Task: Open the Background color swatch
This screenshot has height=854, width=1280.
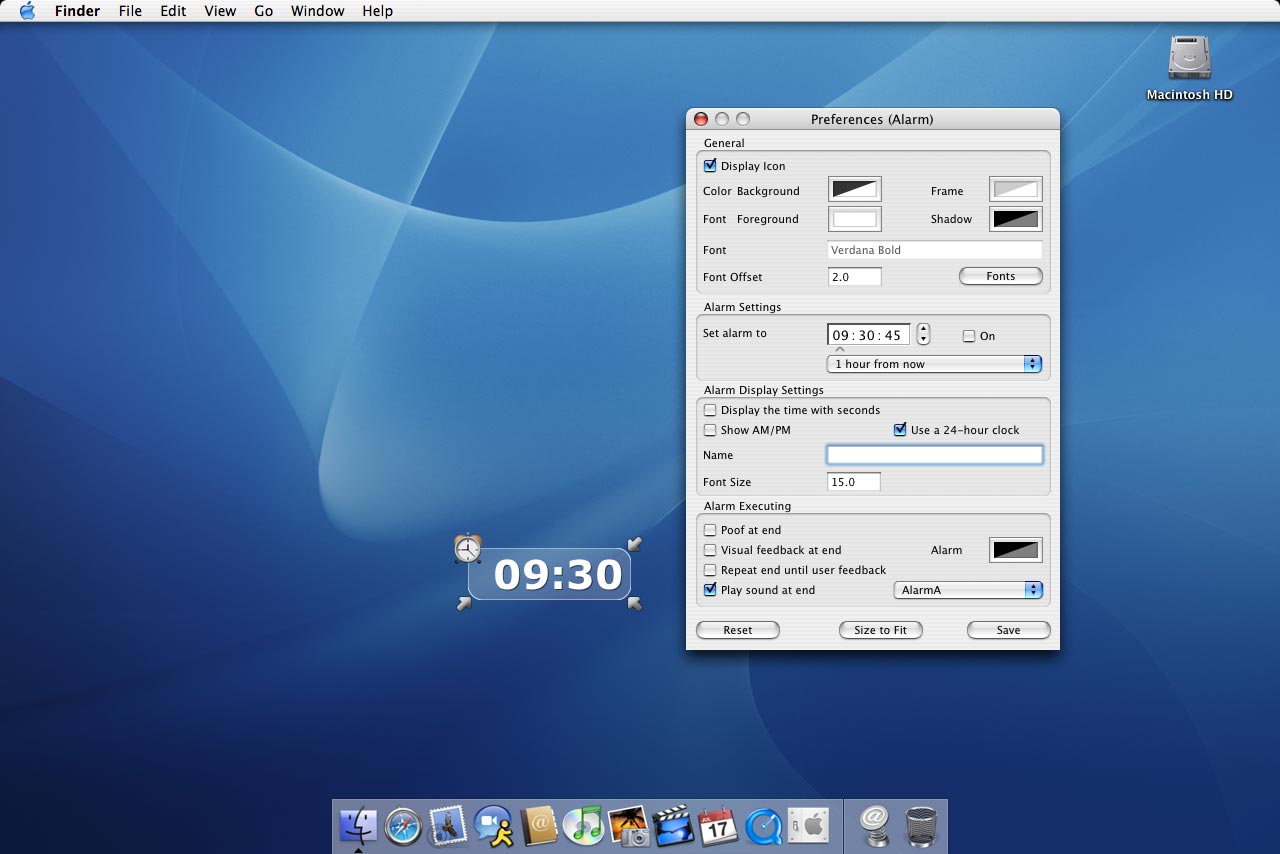Action: coord(854,189)
